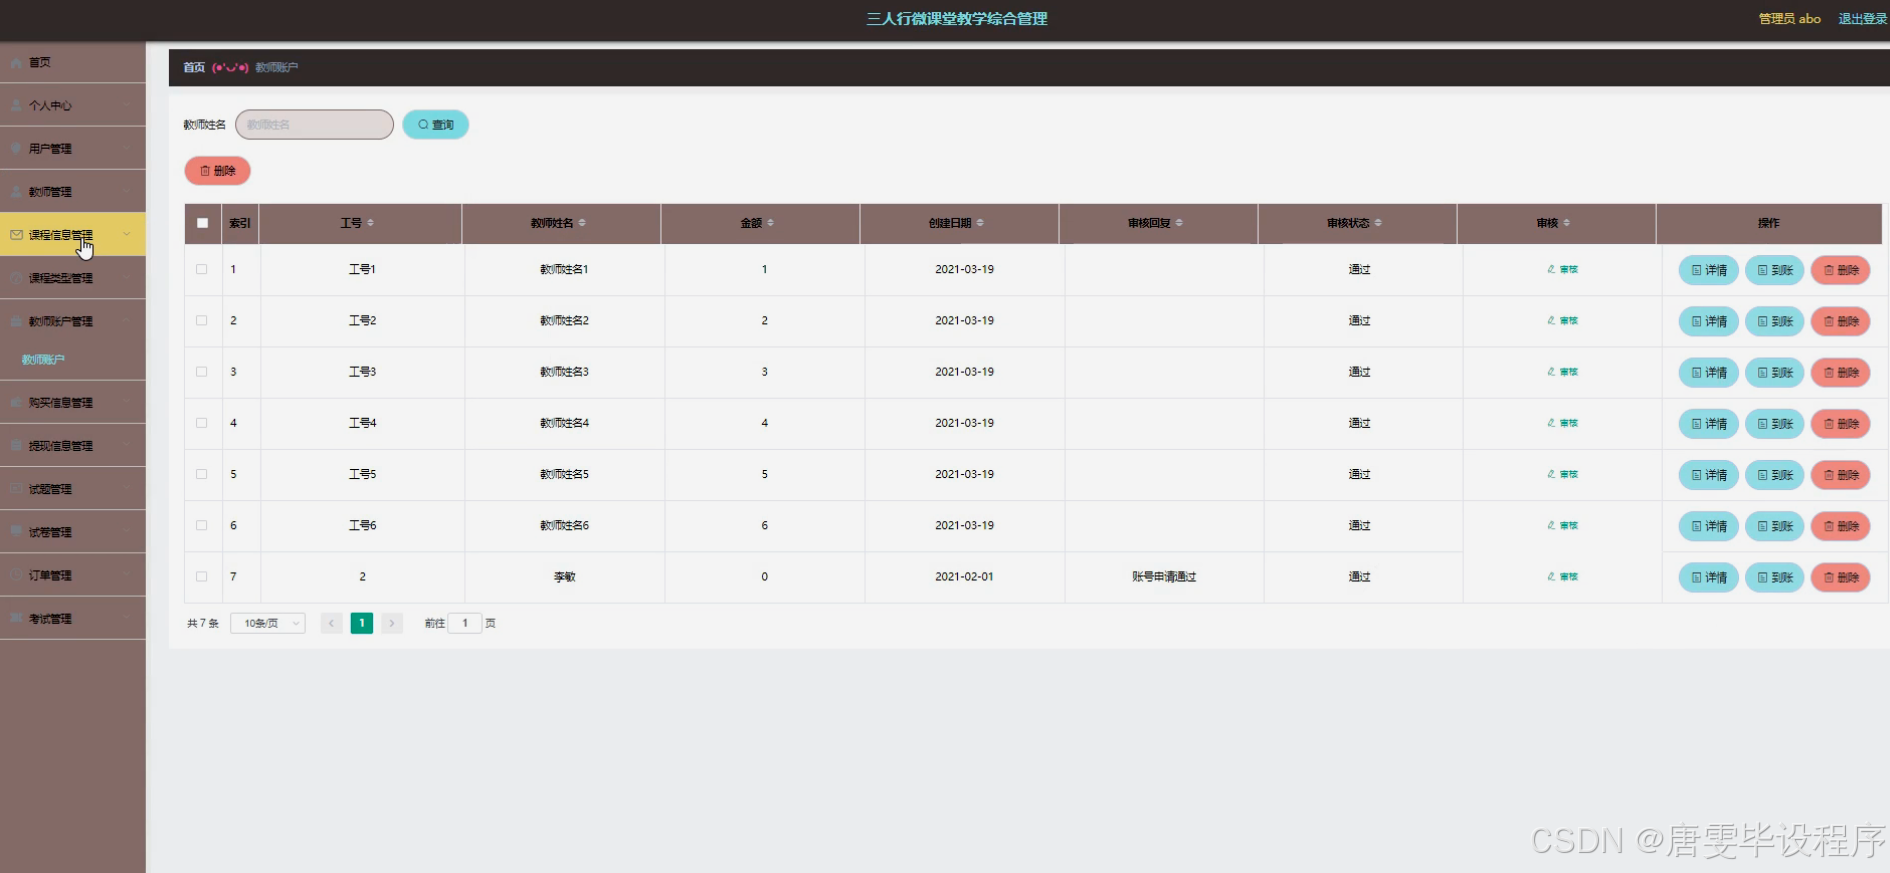The width and height of the screenshot is (1890, 873).
Task: Click the pencil 审核 link in 李敏's row
Action: point(1562,577)
